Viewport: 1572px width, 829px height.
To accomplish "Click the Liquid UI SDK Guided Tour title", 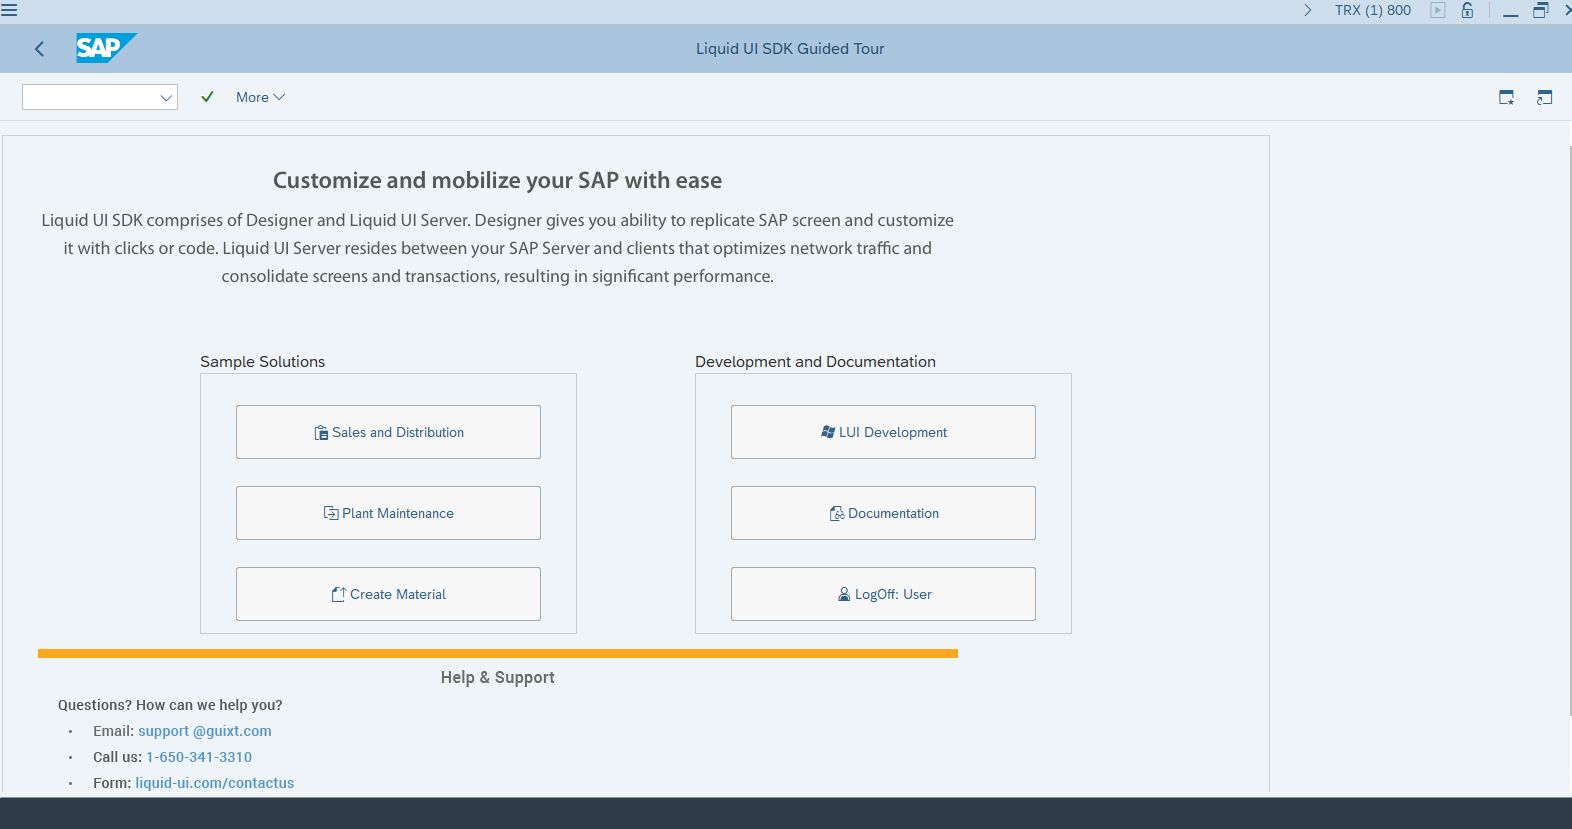I will pos(790,48).
